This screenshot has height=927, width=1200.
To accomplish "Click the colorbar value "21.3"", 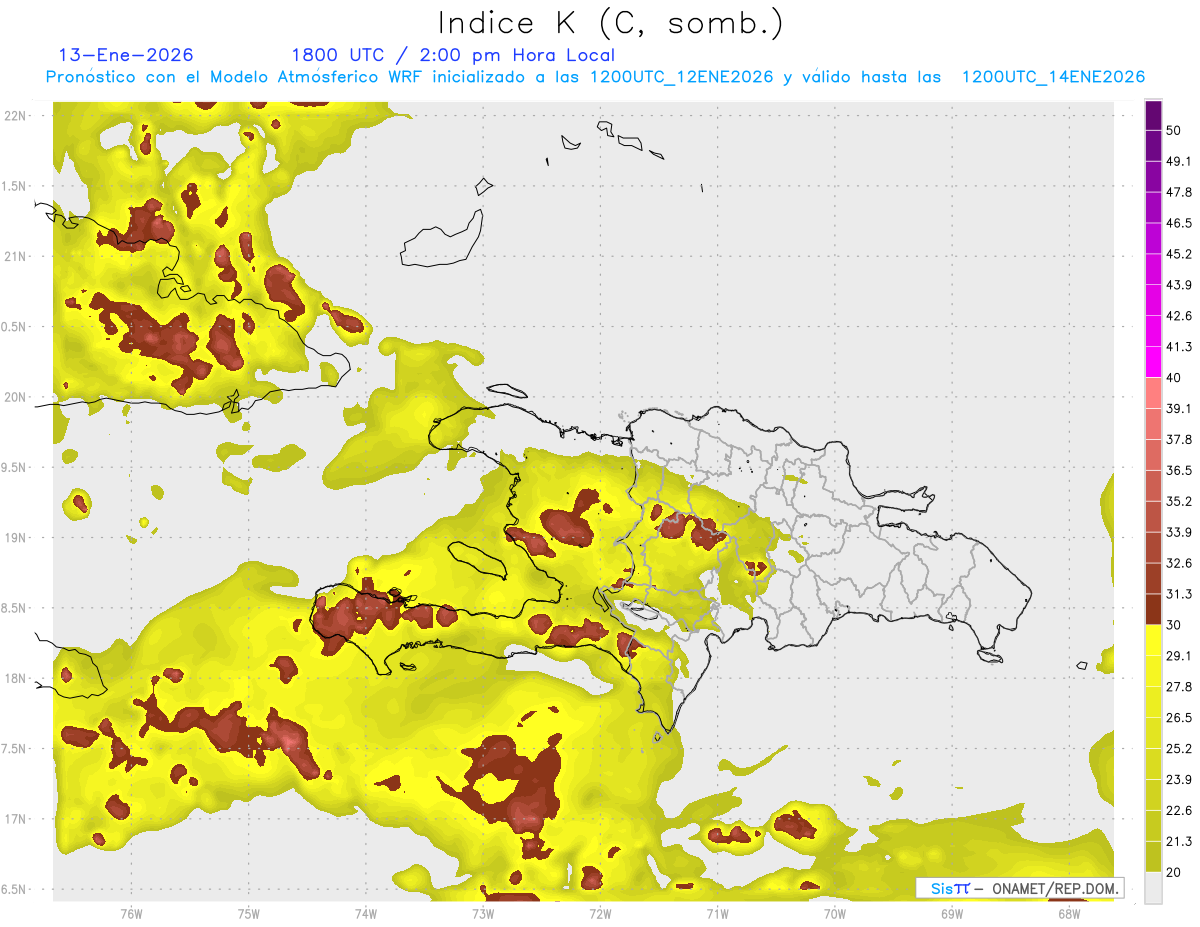I will [x=1179, y=842].
